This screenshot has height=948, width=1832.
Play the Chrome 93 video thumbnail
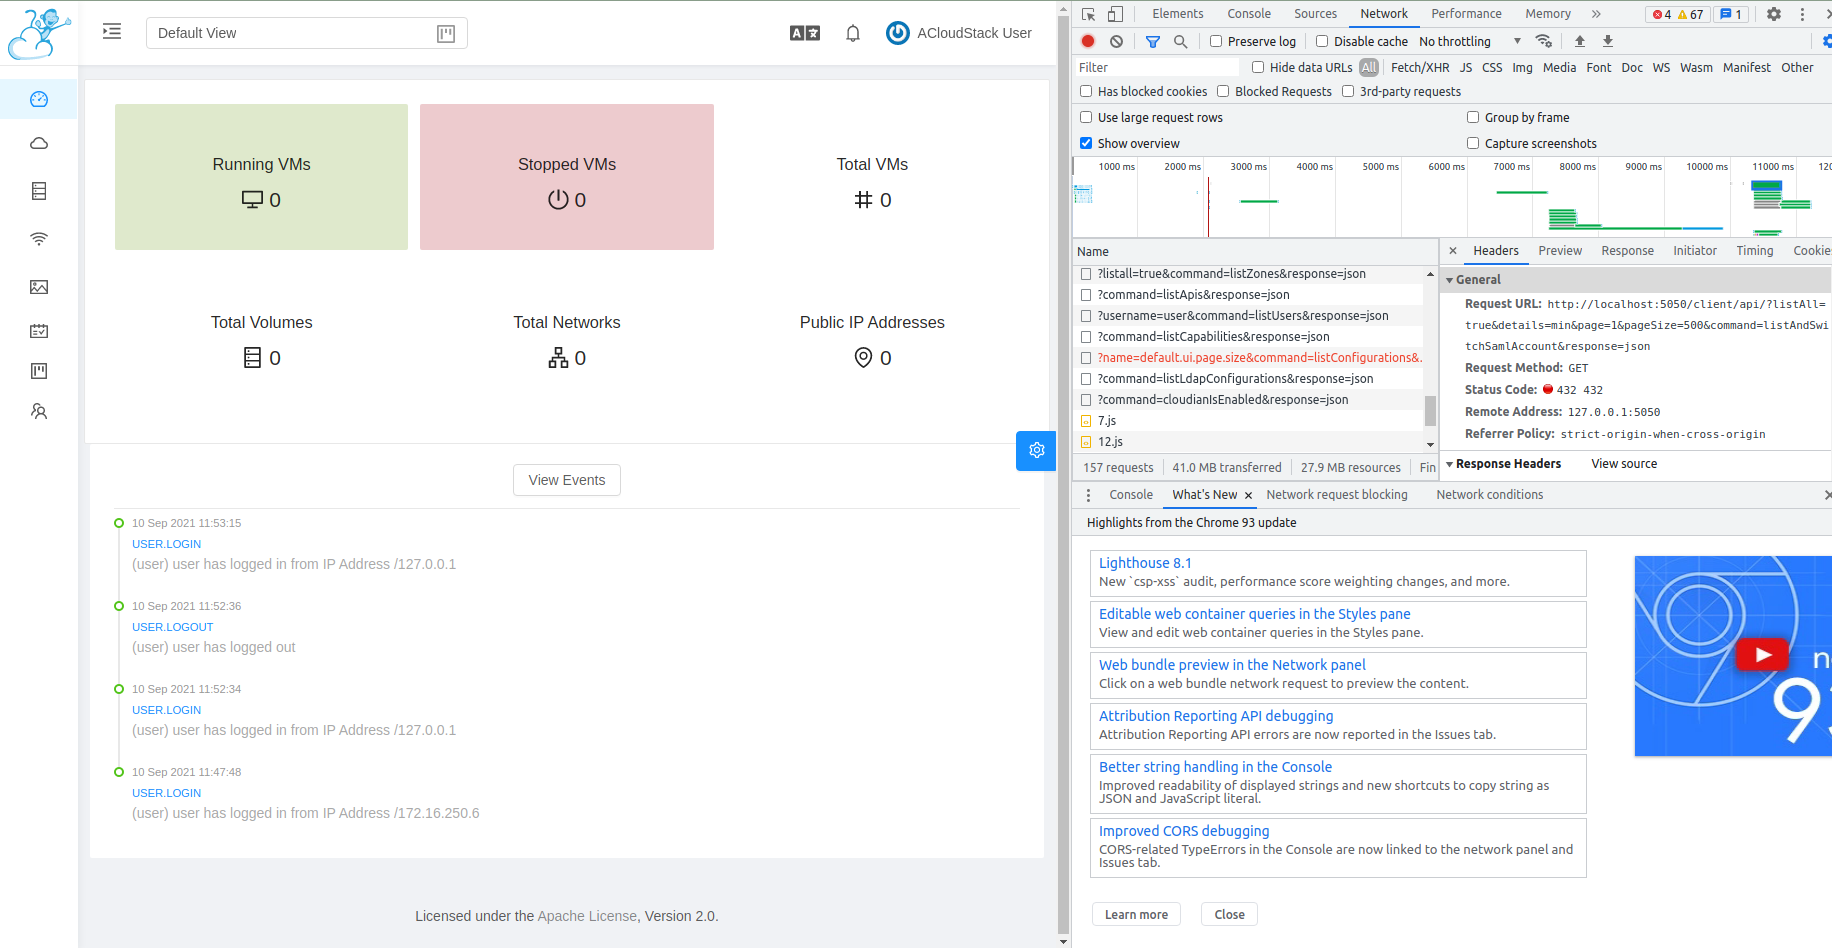pos(1762,655)
